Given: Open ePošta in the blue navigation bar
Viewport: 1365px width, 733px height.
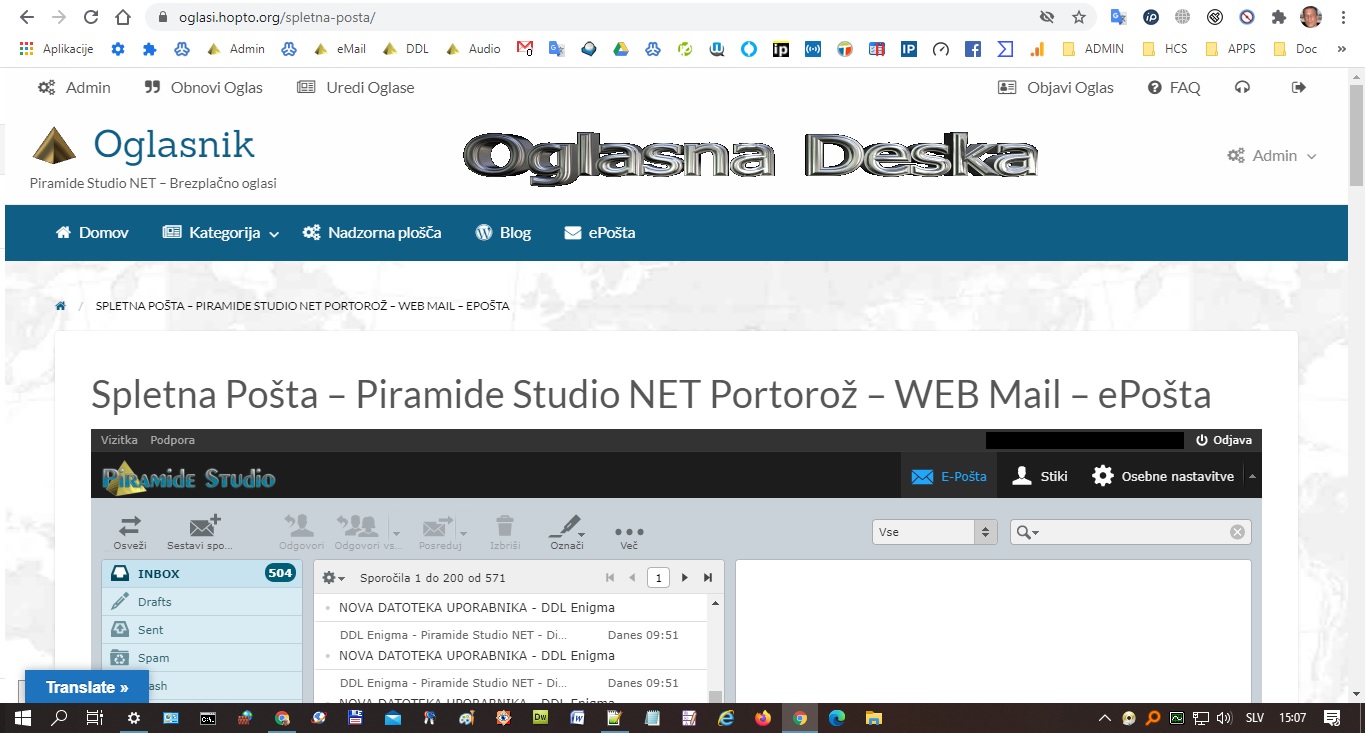Looking at the screenshot, I should tap(600, 232).
